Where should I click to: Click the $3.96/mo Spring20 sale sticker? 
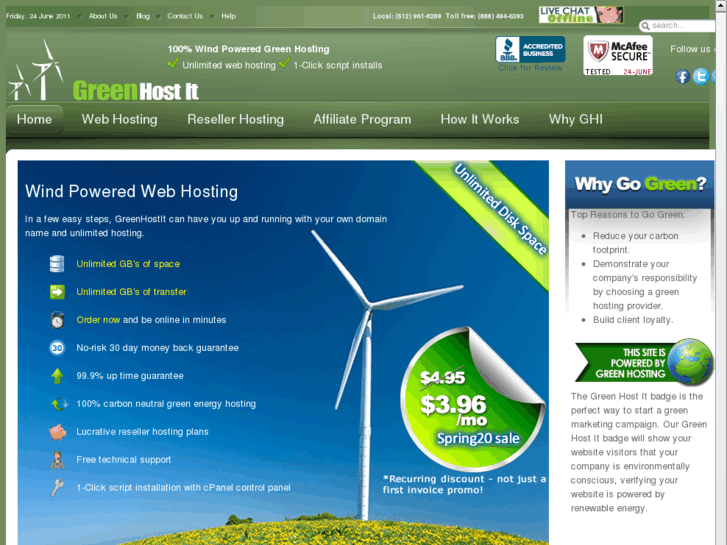coord(472,400)
